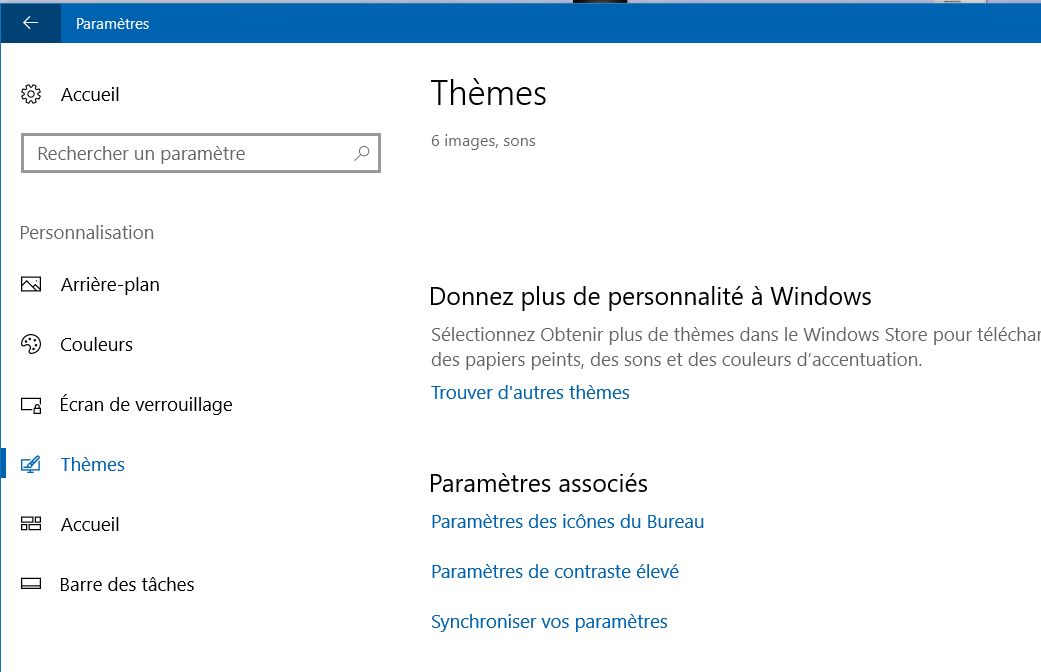This screenshot has width=1041, height=672.
Task: Open Barre des tâches settings
Action: 127,585
